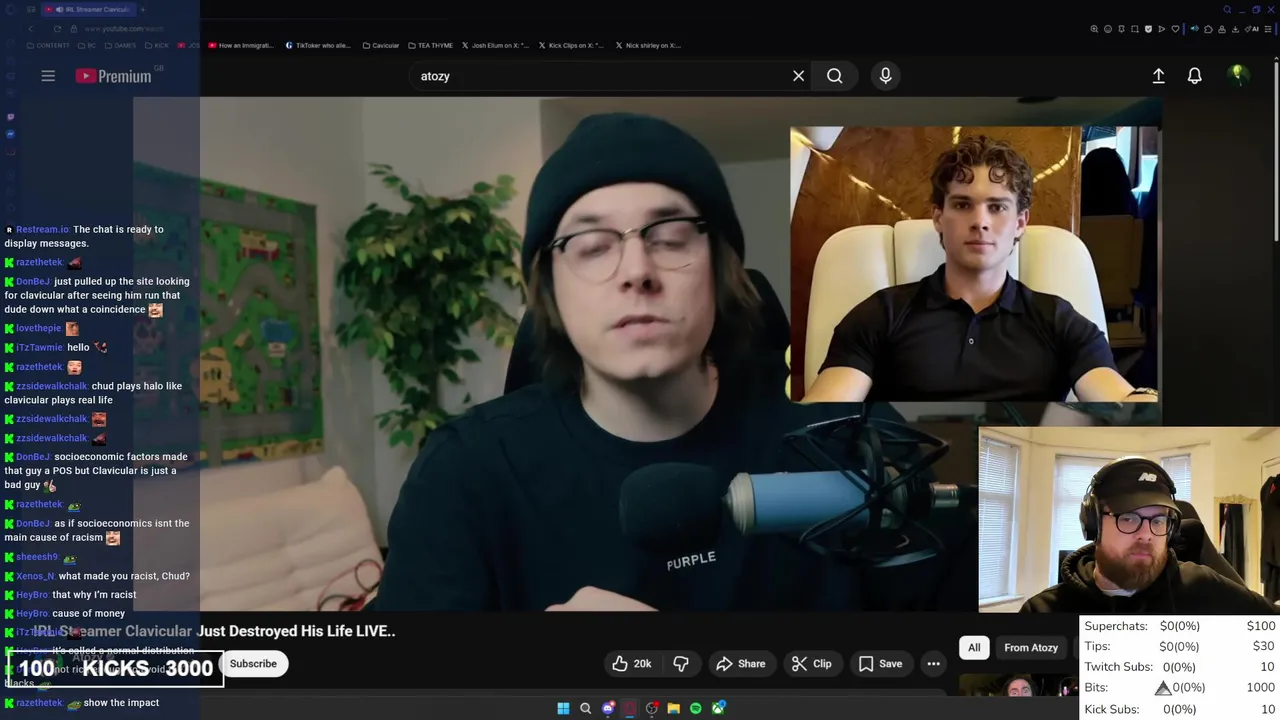Open the green account avatar menu
The width and height of the screenshot is (1280, 720).
click(1237, 75)
